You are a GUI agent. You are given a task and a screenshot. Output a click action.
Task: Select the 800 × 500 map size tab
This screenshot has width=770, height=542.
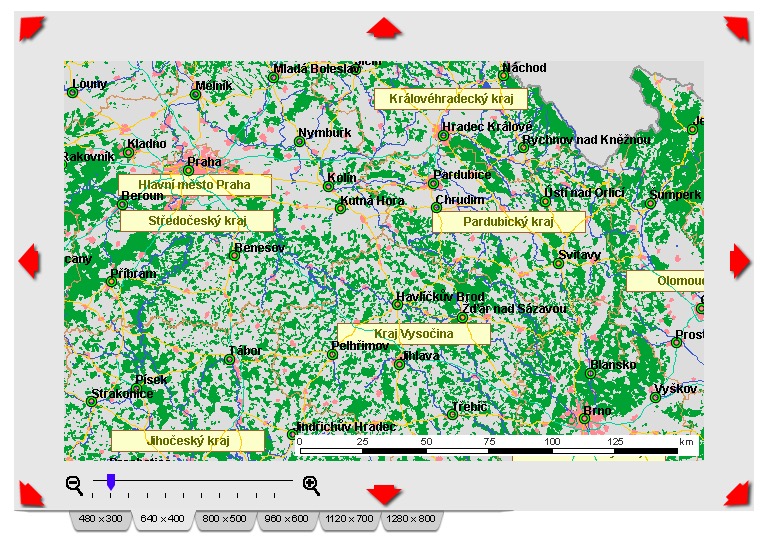(x=224, y=519)
